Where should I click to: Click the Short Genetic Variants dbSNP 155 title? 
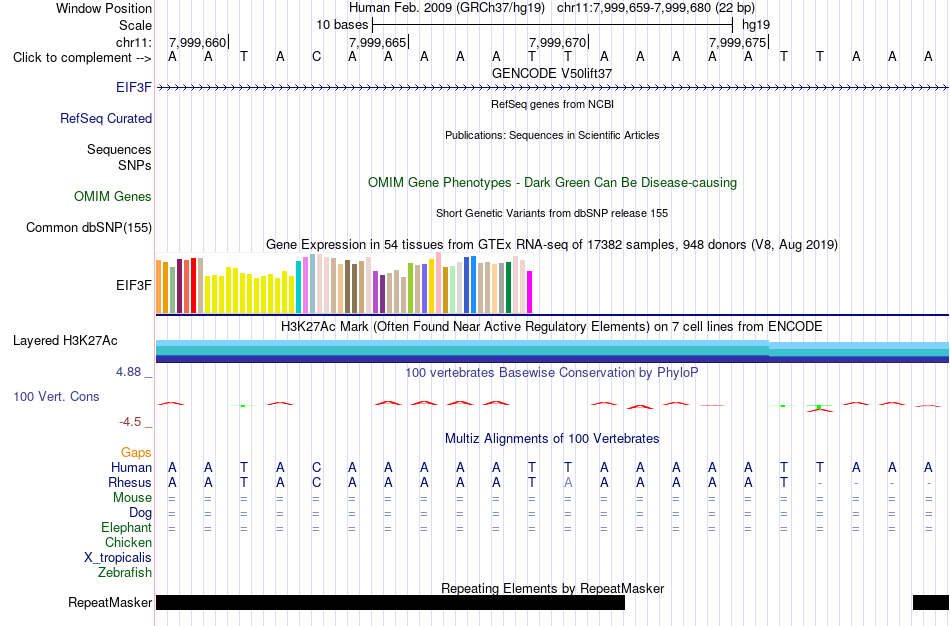[552, 213]
